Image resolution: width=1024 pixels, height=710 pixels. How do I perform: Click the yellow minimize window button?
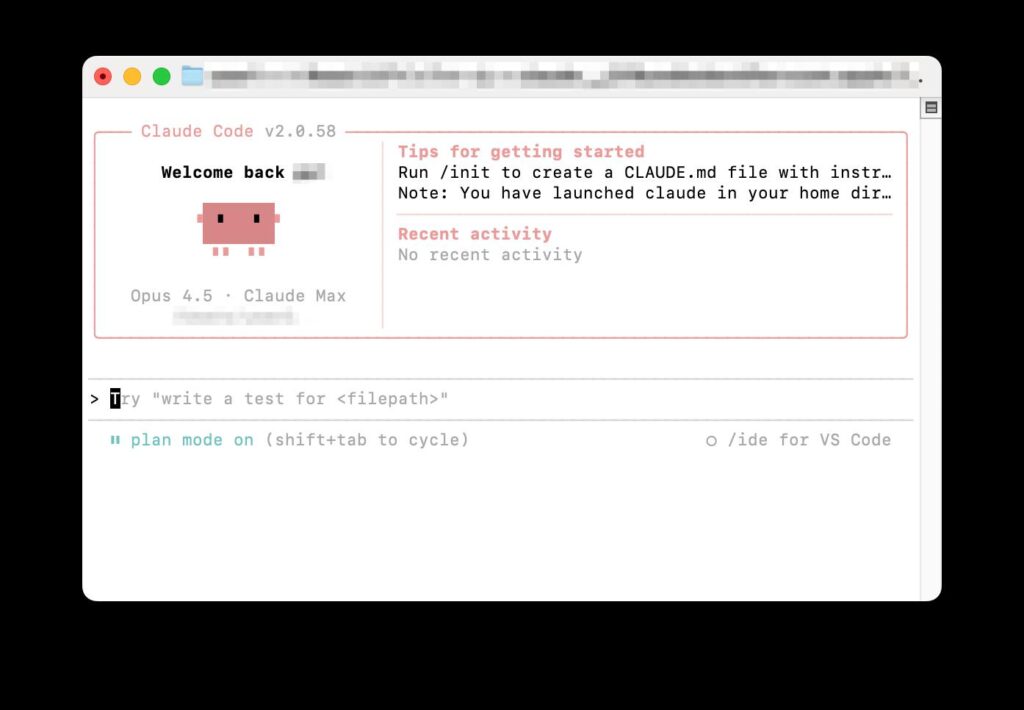pyautogui.click(x=132, y=76)
